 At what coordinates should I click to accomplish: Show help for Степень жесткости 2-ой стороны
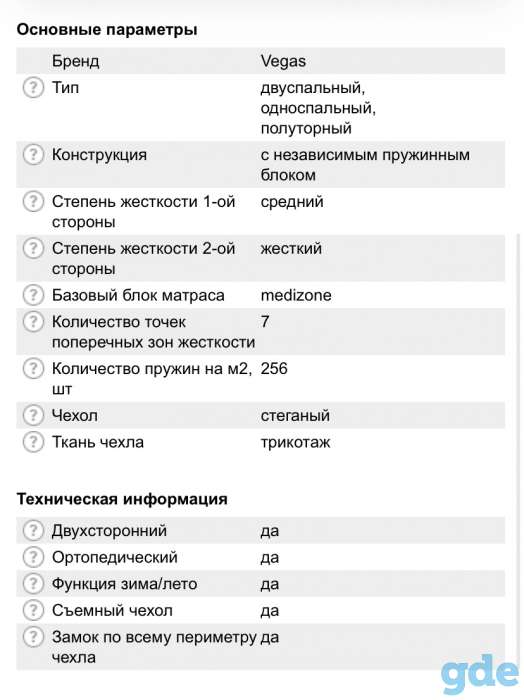pos(33,248)
